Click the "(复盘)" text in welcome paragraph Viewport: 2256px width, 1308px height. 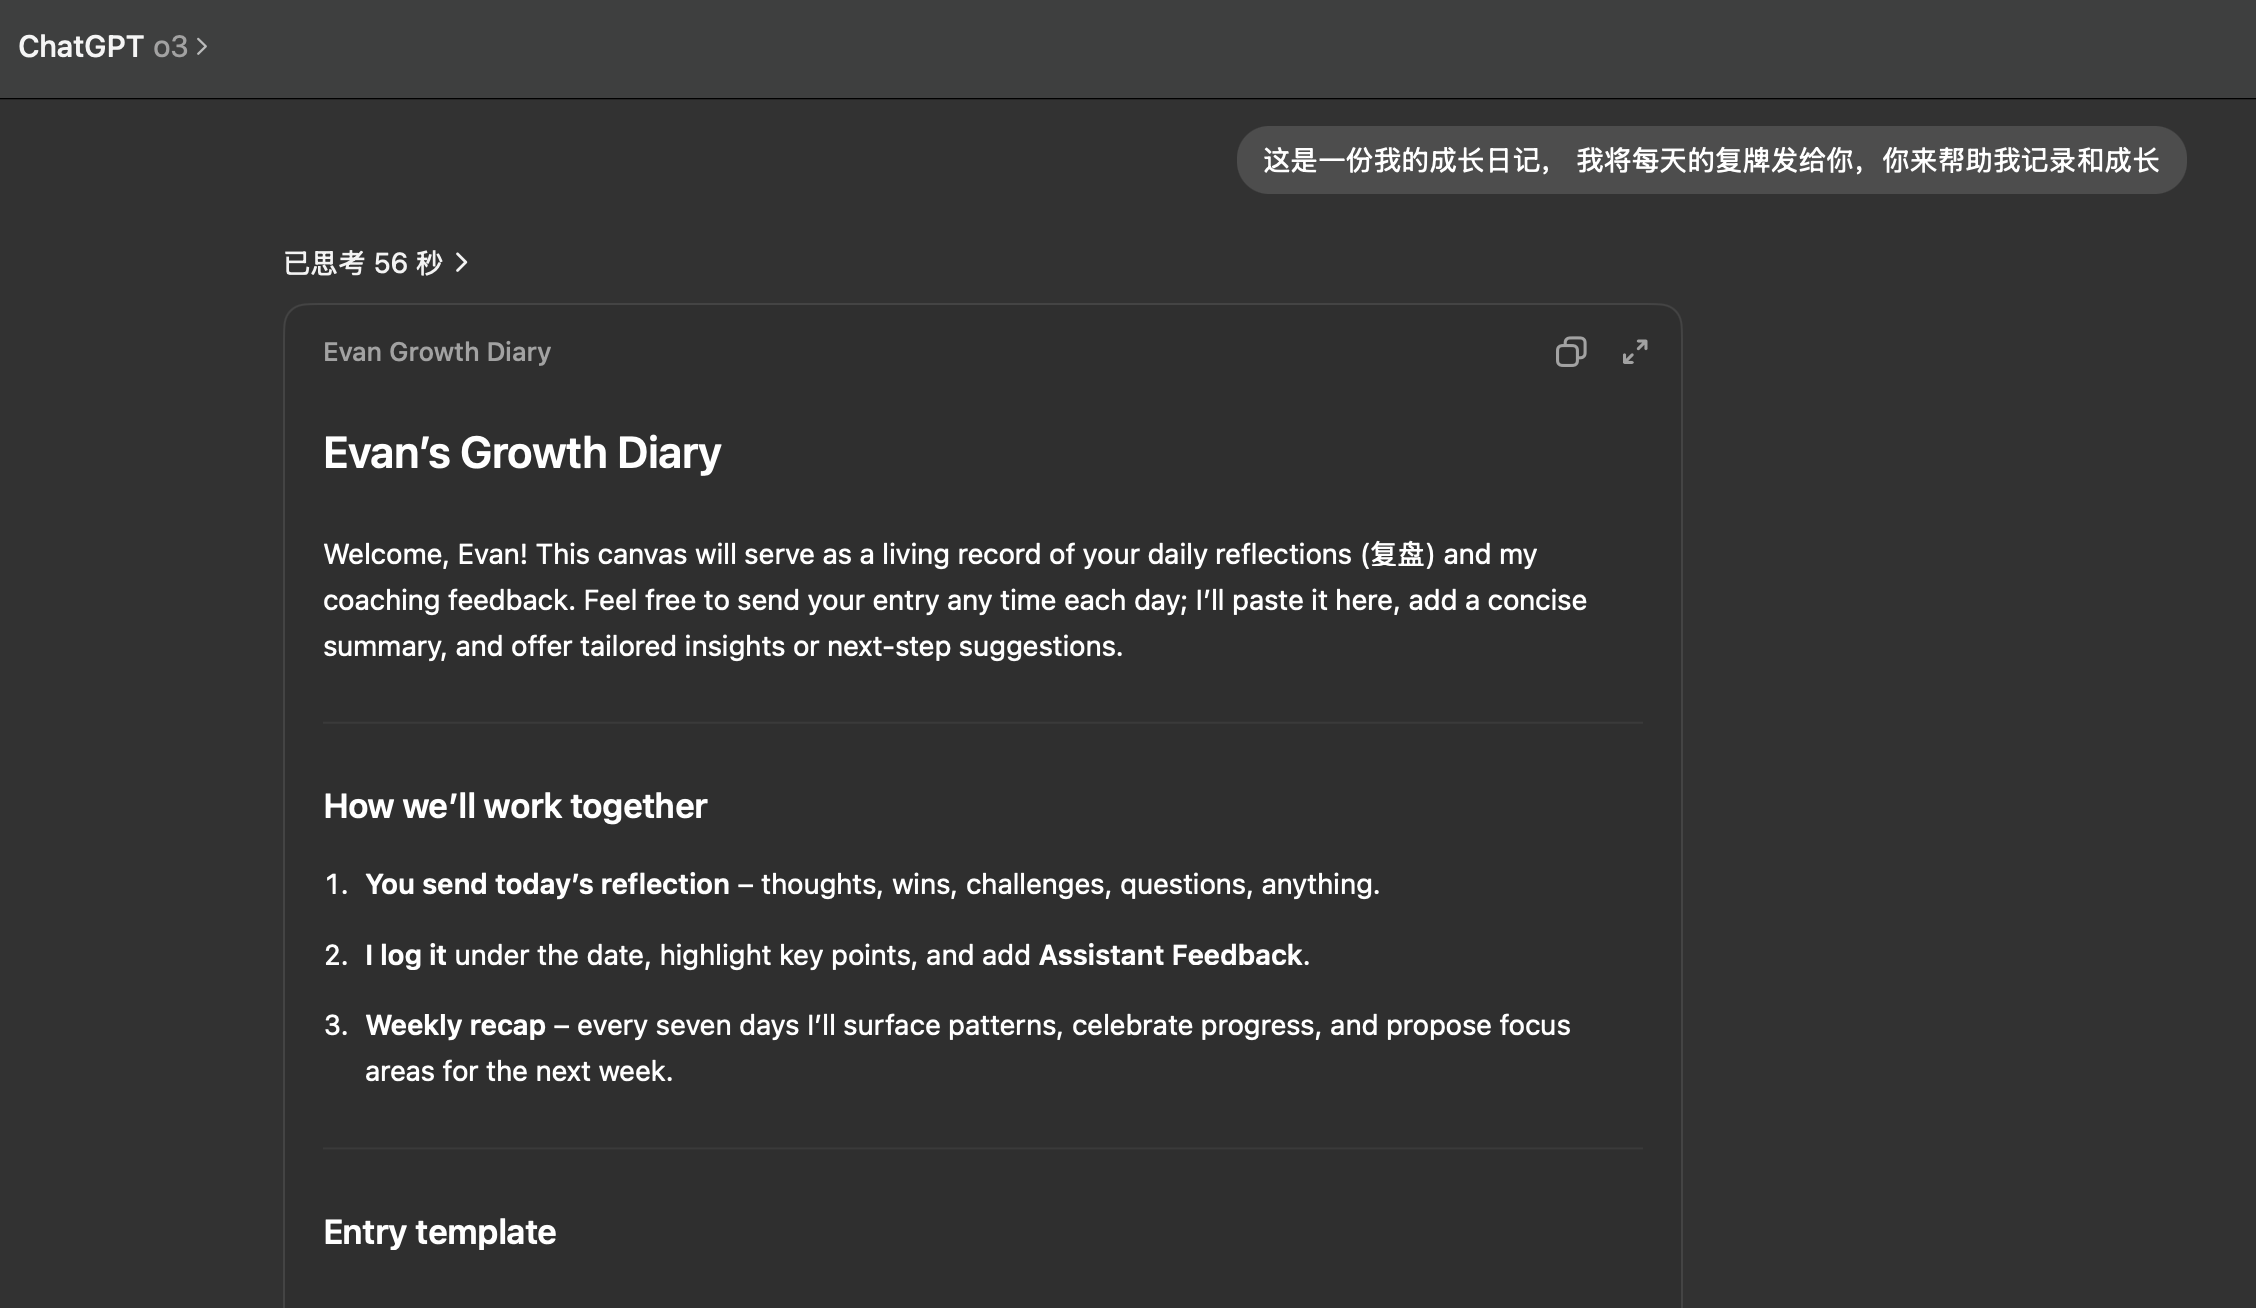tap(1397, 554)
